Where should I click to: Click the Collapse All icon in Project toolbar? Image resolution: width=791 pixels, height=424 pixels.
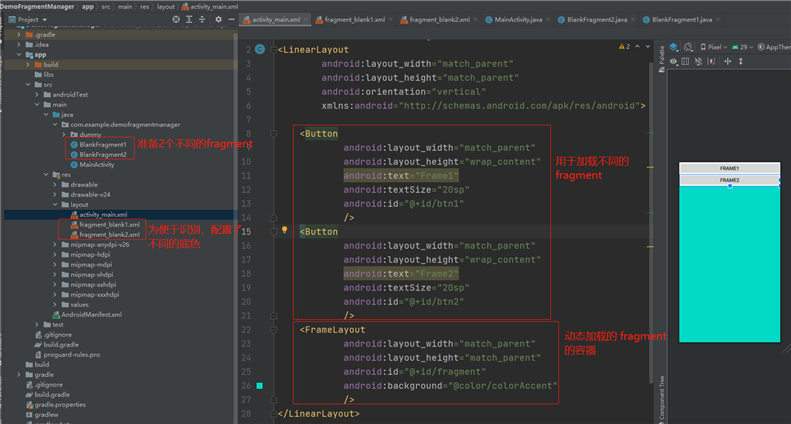pos(202,19)
